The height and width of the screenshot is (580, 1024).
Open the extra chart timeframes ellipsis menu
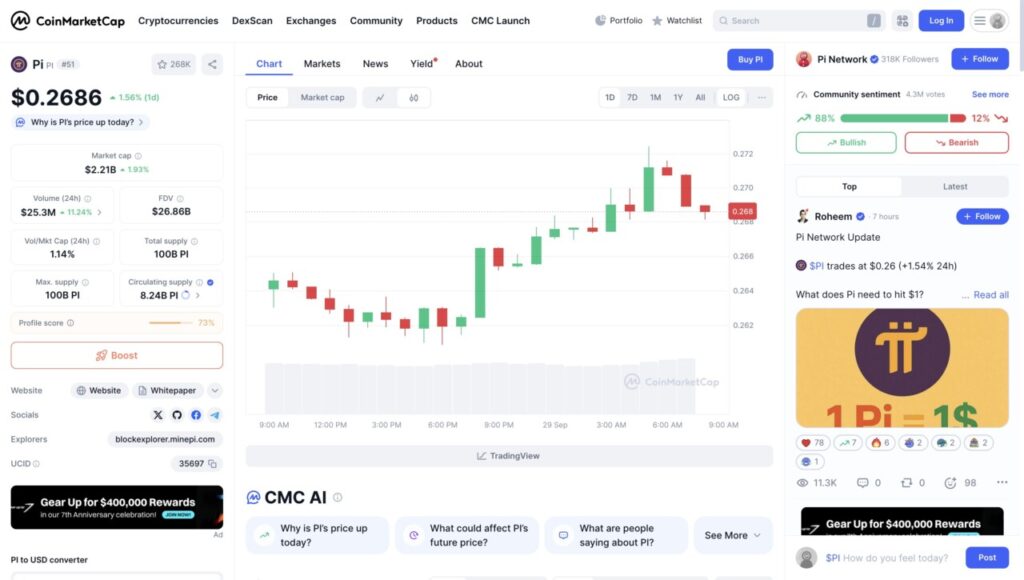tap(761, 97)
